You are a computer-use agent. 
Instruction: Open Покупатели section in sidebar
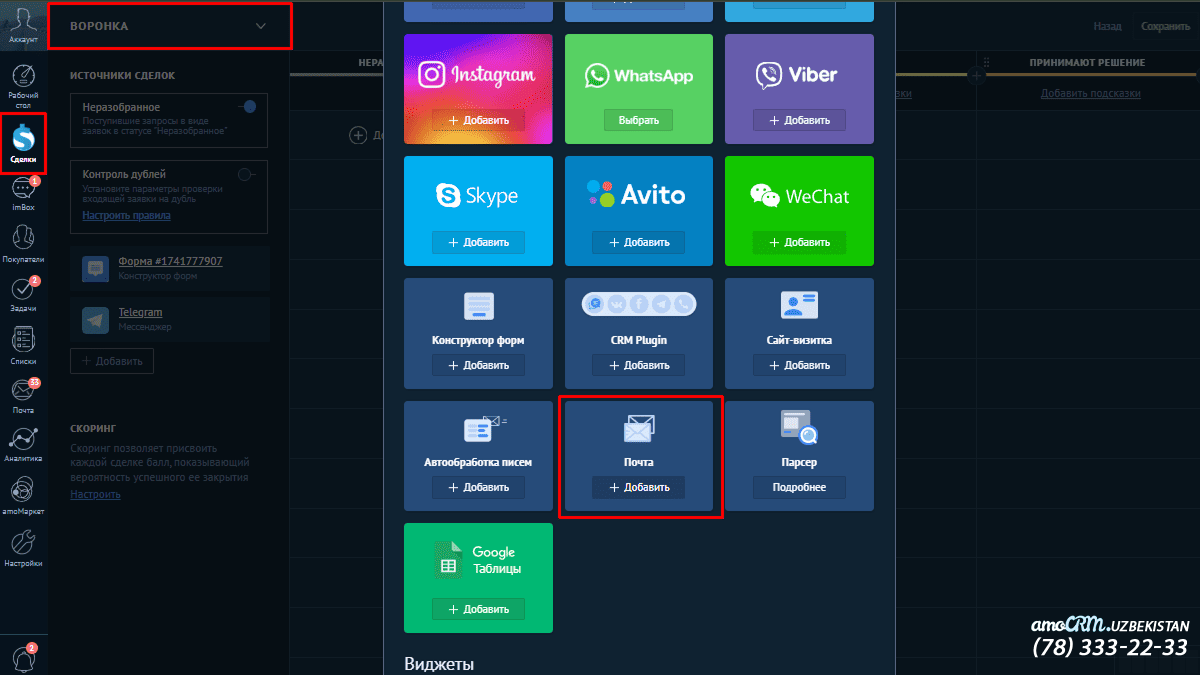(x=23, y=243)
